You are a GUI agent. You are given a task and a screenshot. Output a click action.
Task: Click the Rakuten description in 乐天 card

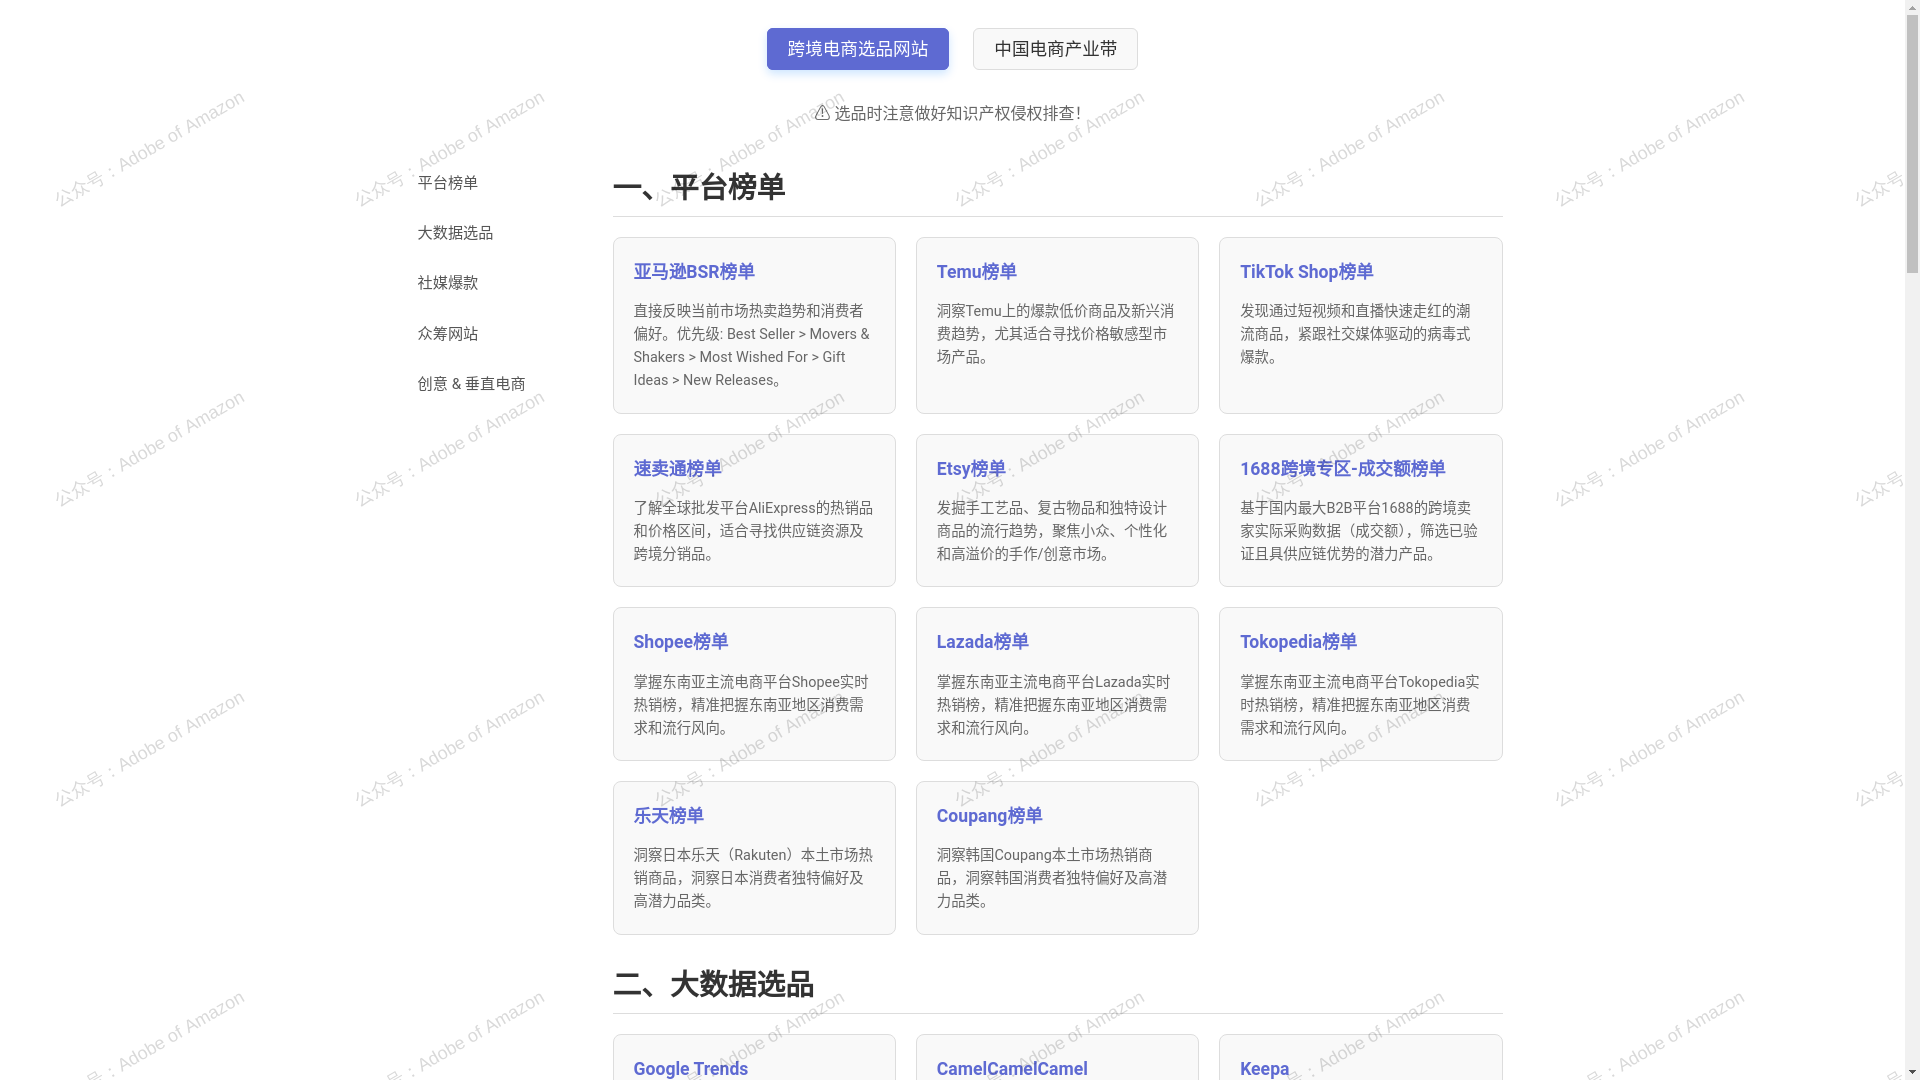(x=753, y=878)
